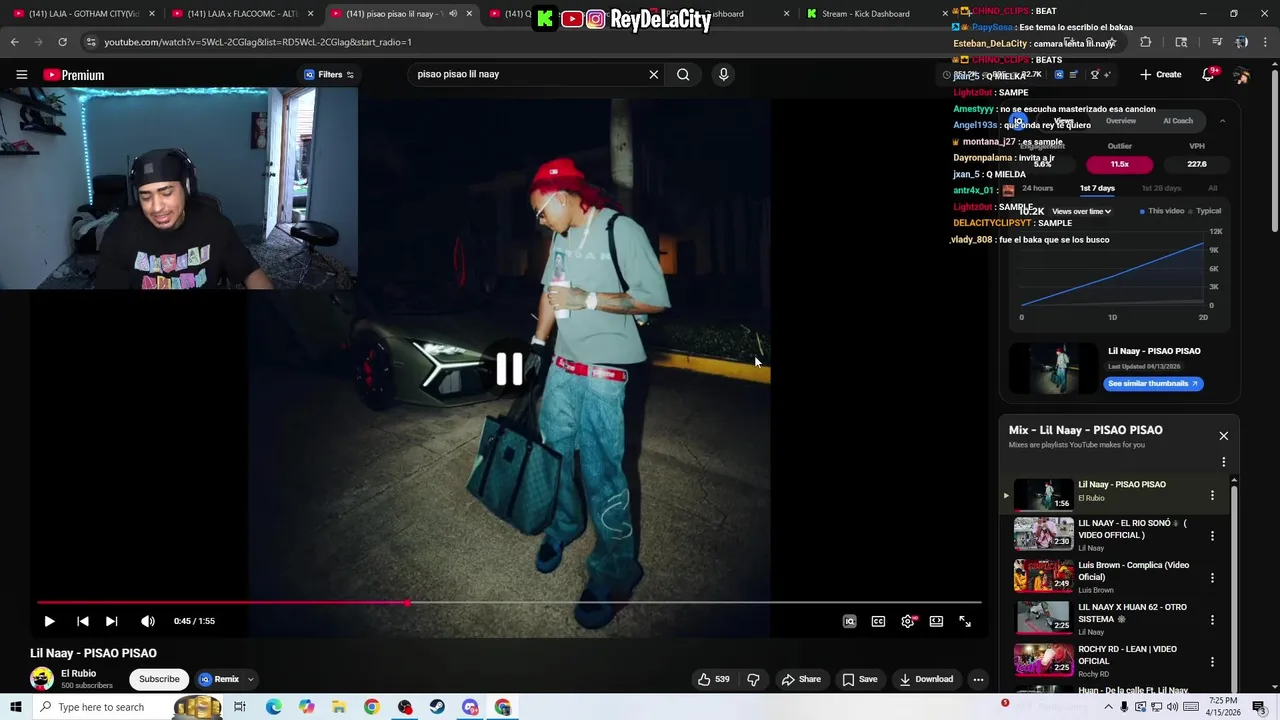Reload the current page

pos(62,42)
